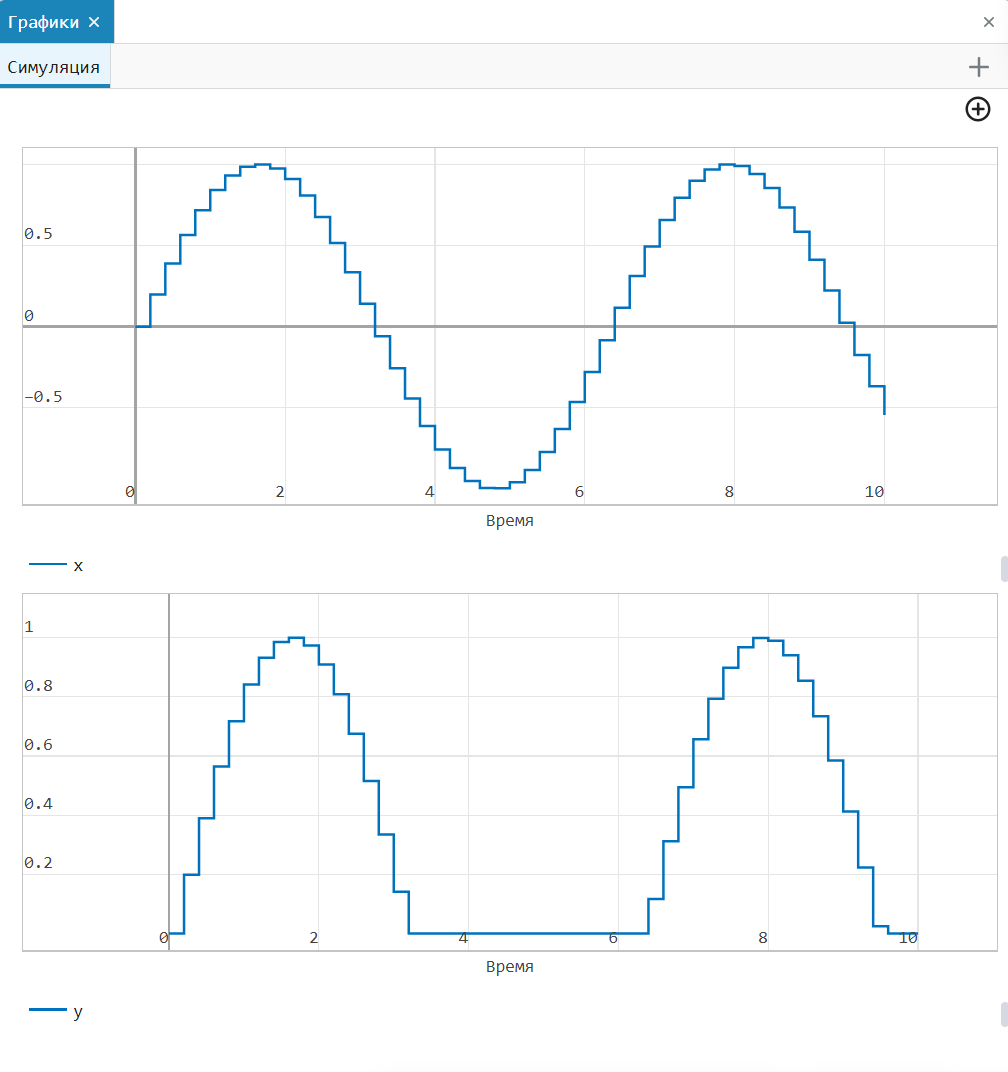Close the Графики tab

[x=94, y=22]
